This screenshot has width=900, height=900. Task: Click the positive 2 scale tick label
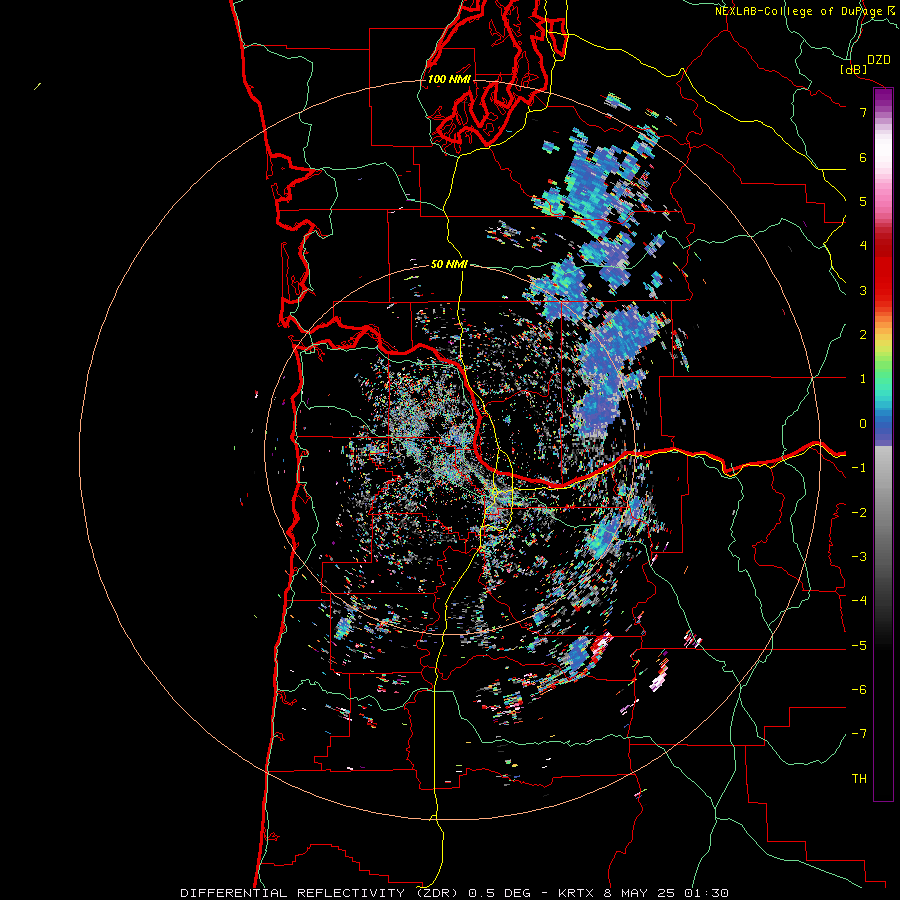tap(863, 335)
